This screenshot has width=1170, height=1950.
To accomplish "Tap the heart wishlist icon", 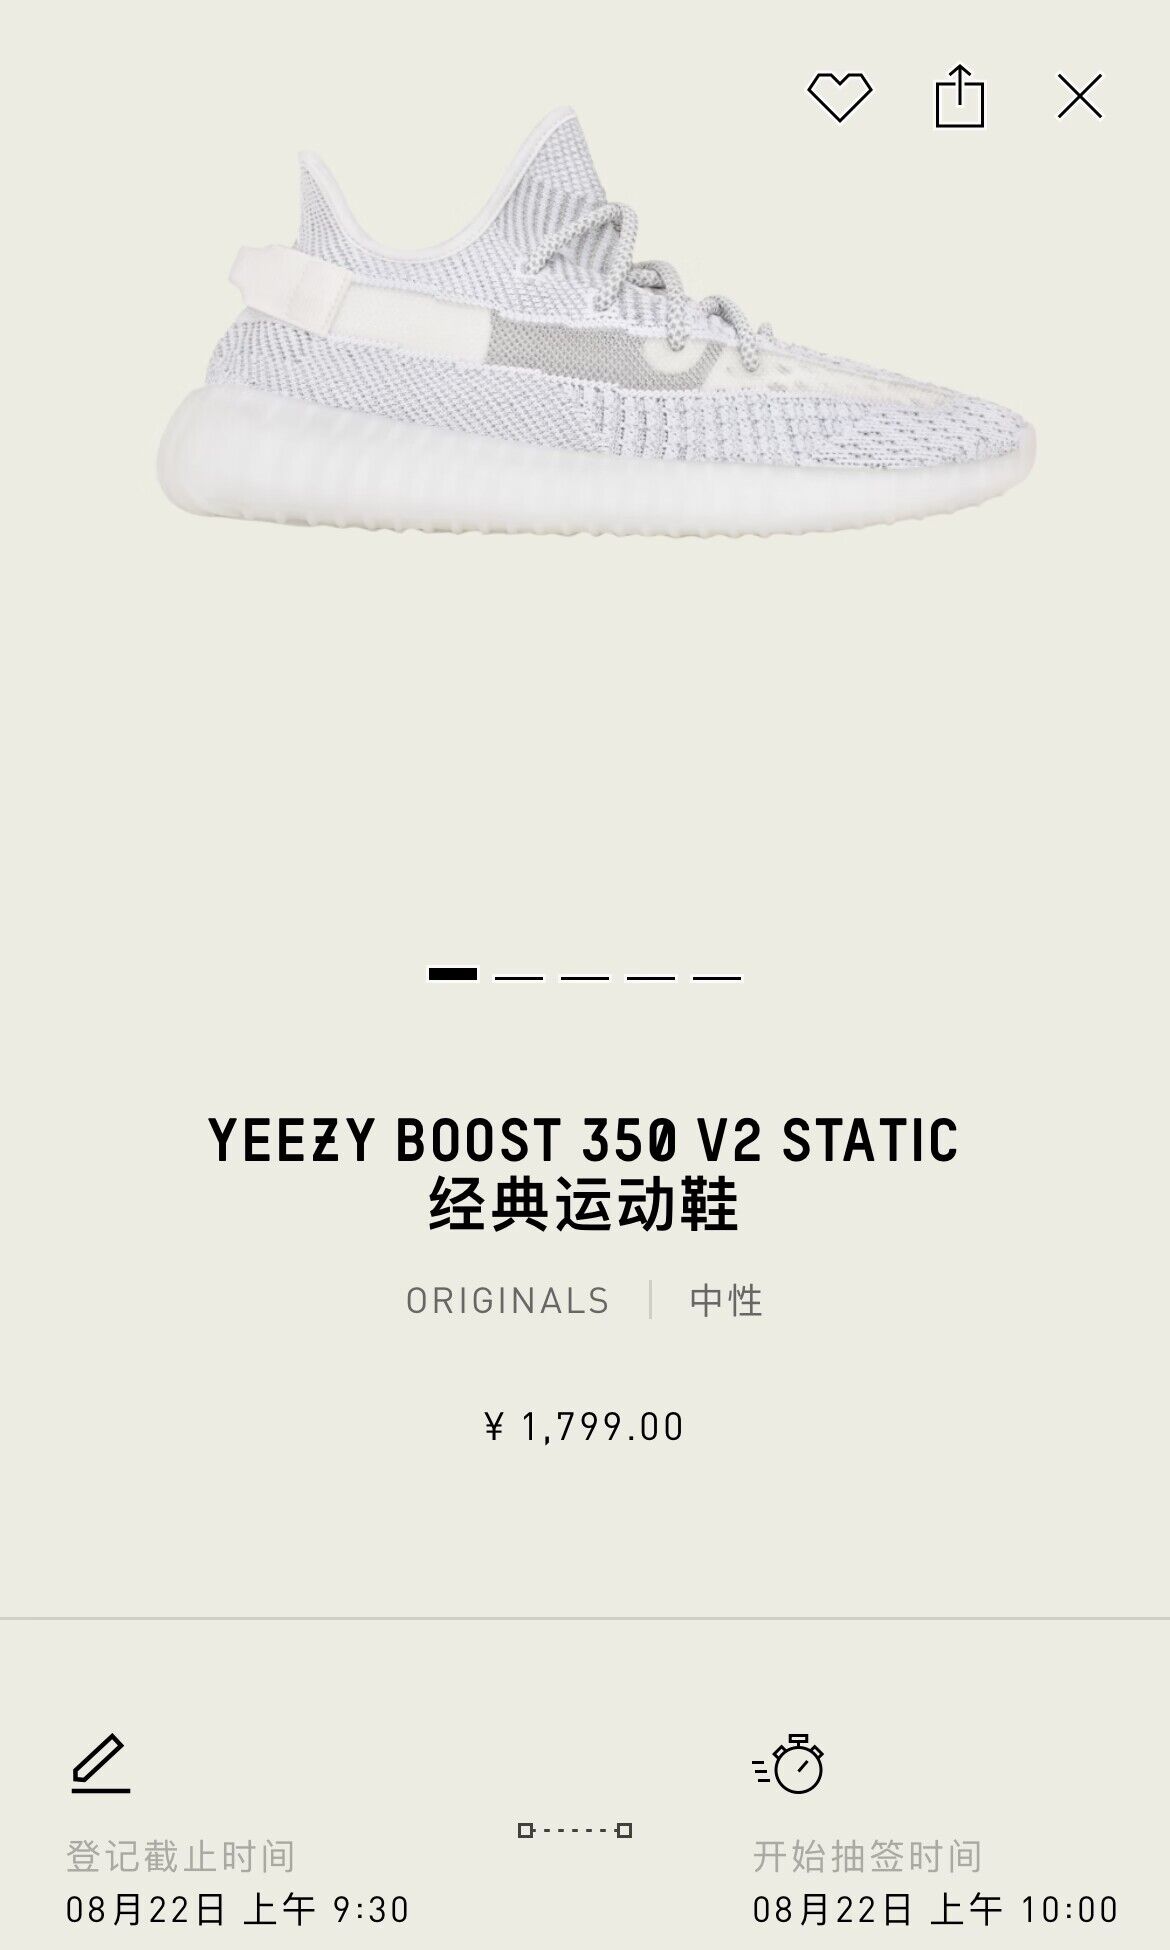I will pyautogui.click(x=840, y=97).
